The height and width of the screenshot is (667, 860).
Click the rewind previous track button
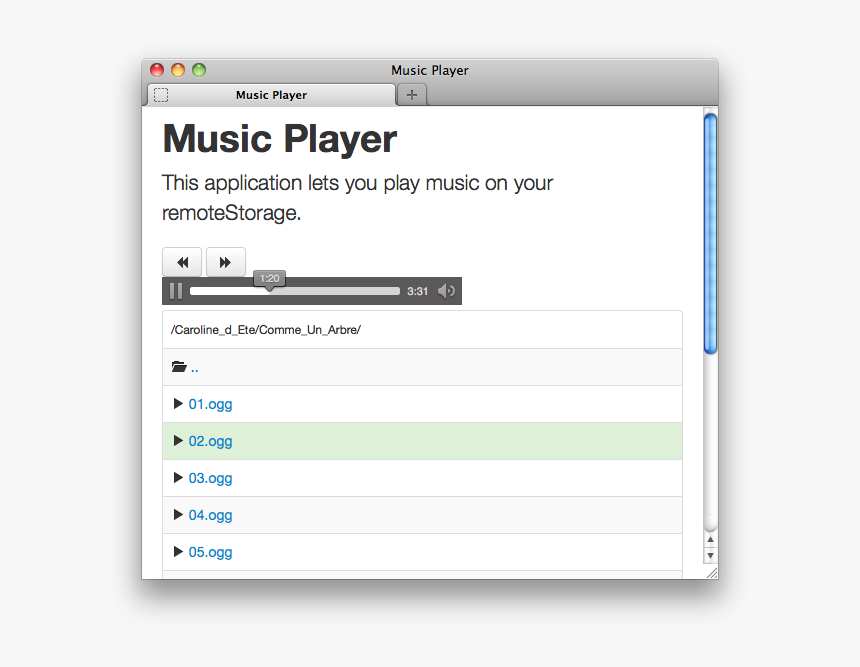click(x=182, y=262)
